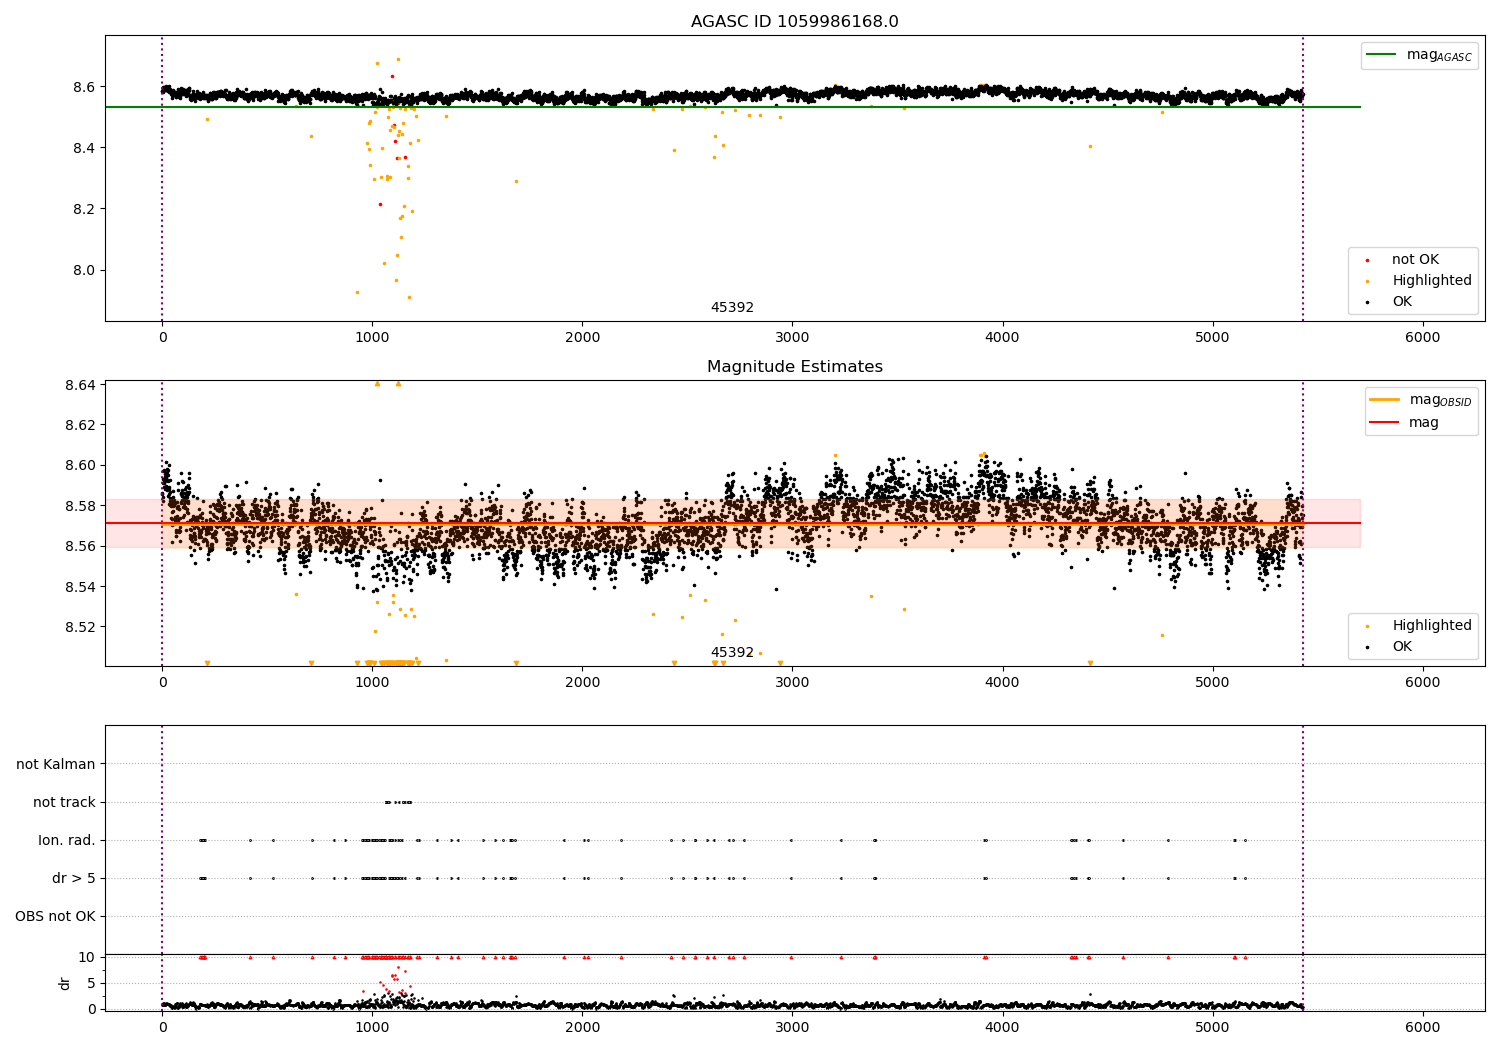Click the 8.2 y-axis tick of the AGASC plot
1500x1050 pixels.
click(84, 209)
